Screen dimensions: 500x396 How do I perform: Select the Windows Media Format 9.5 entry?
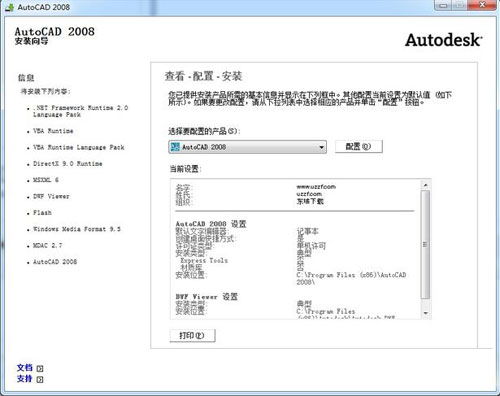[77, 229]
